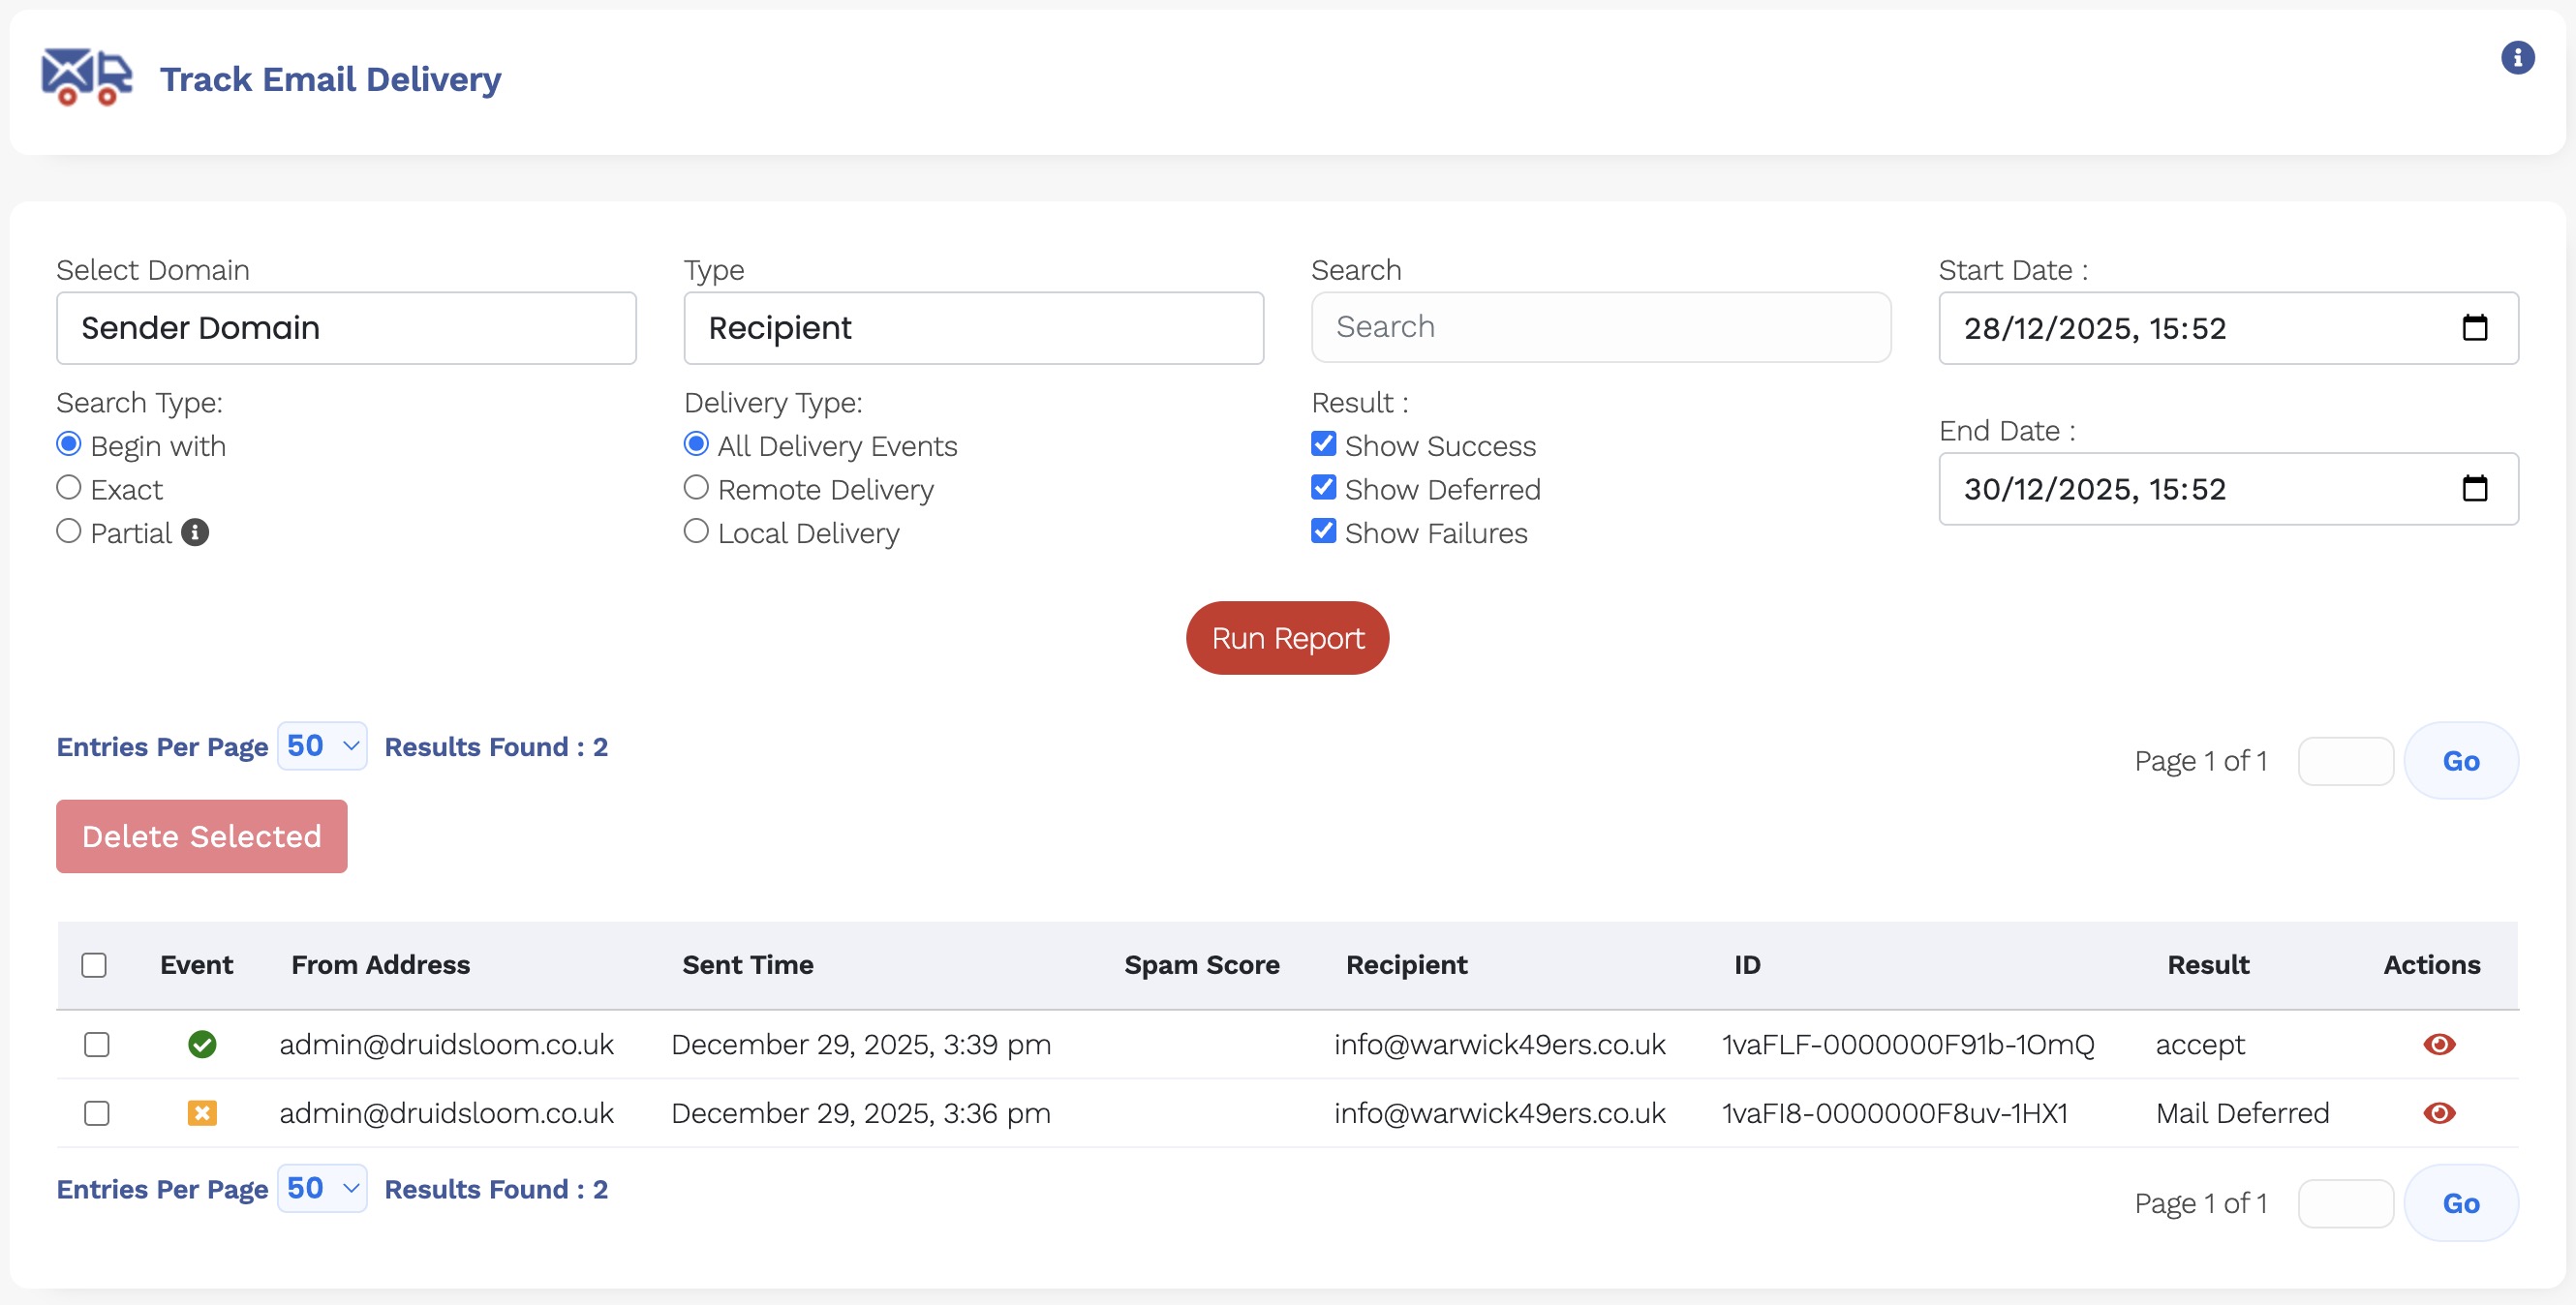View details of the accept result email

tap(2438, 1044)
